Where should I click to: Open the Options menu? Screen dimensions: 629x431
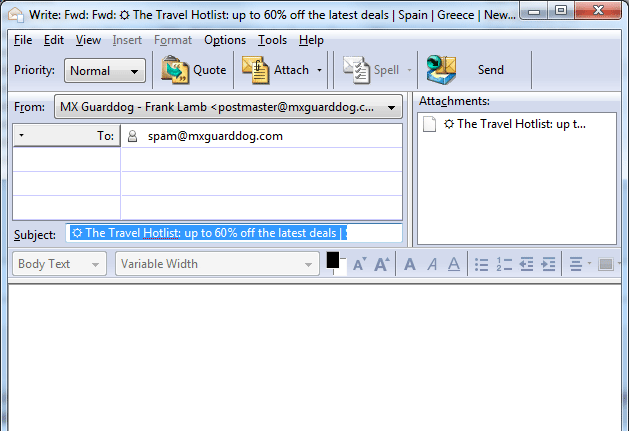click(224, 40)
